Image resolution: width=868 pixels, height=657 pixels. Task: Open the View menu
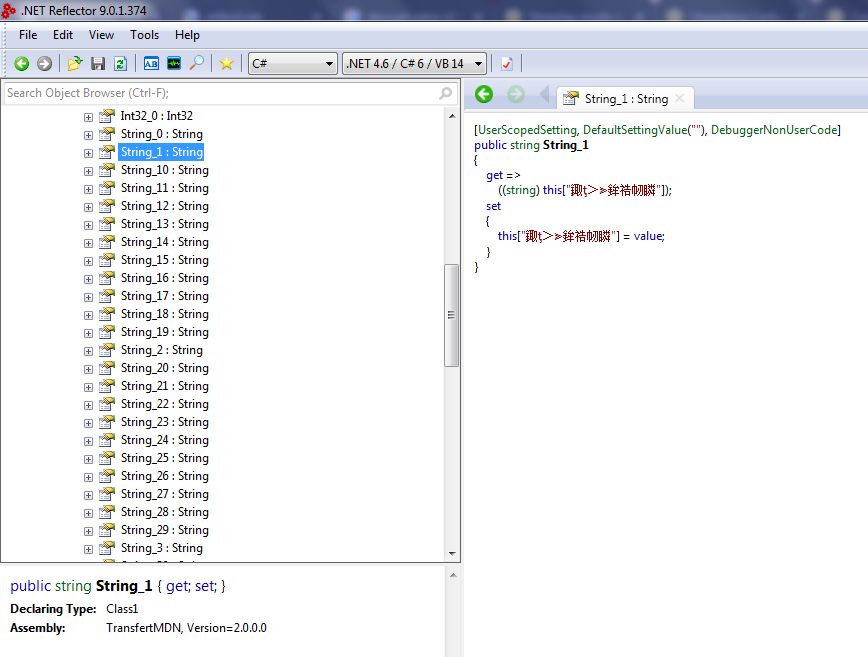[x=101, y=35]
